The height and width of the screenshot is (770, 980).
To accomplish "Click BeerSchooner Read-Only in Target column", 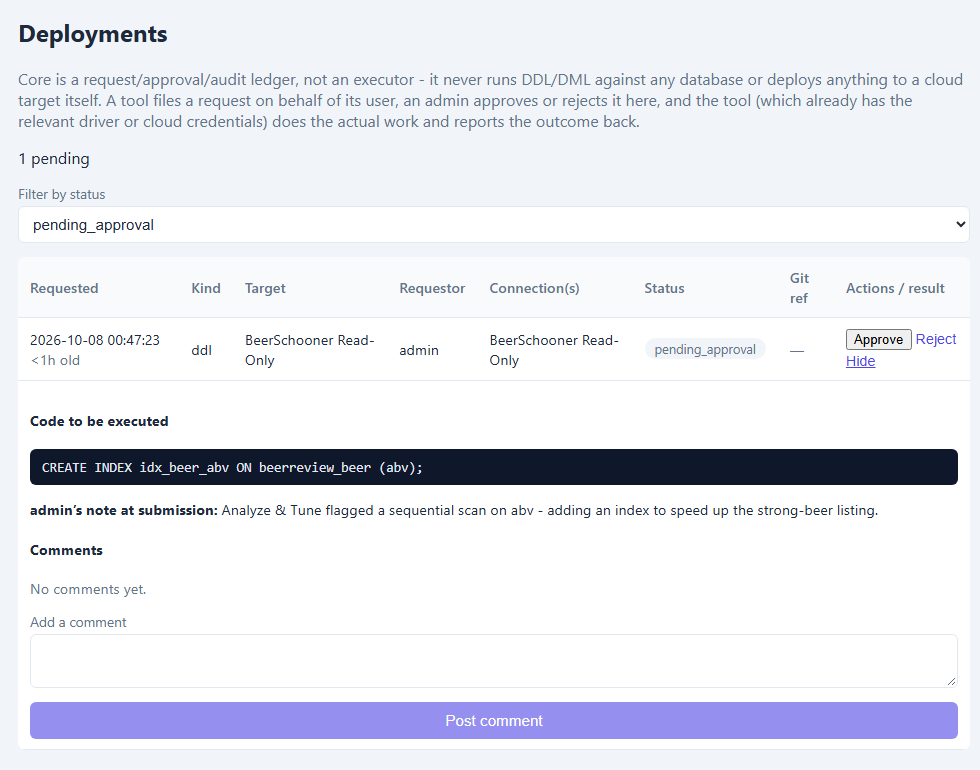I will 309,350.
